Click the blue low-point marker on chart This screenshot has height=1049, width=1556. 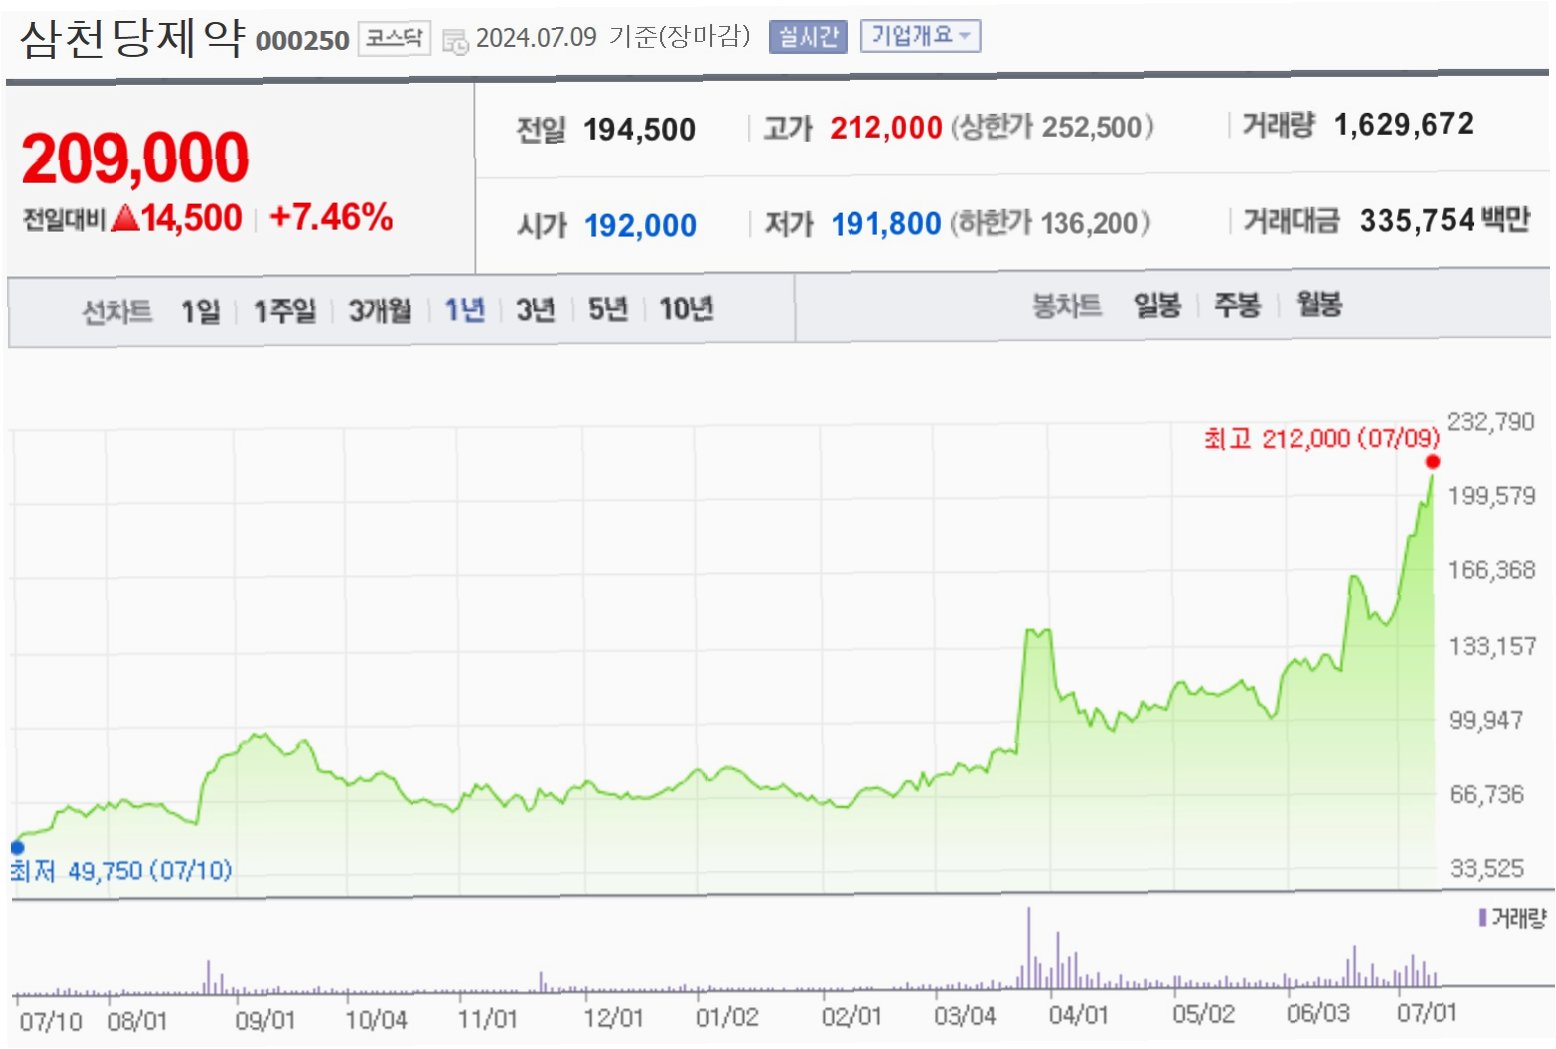(x=17, y=847)
